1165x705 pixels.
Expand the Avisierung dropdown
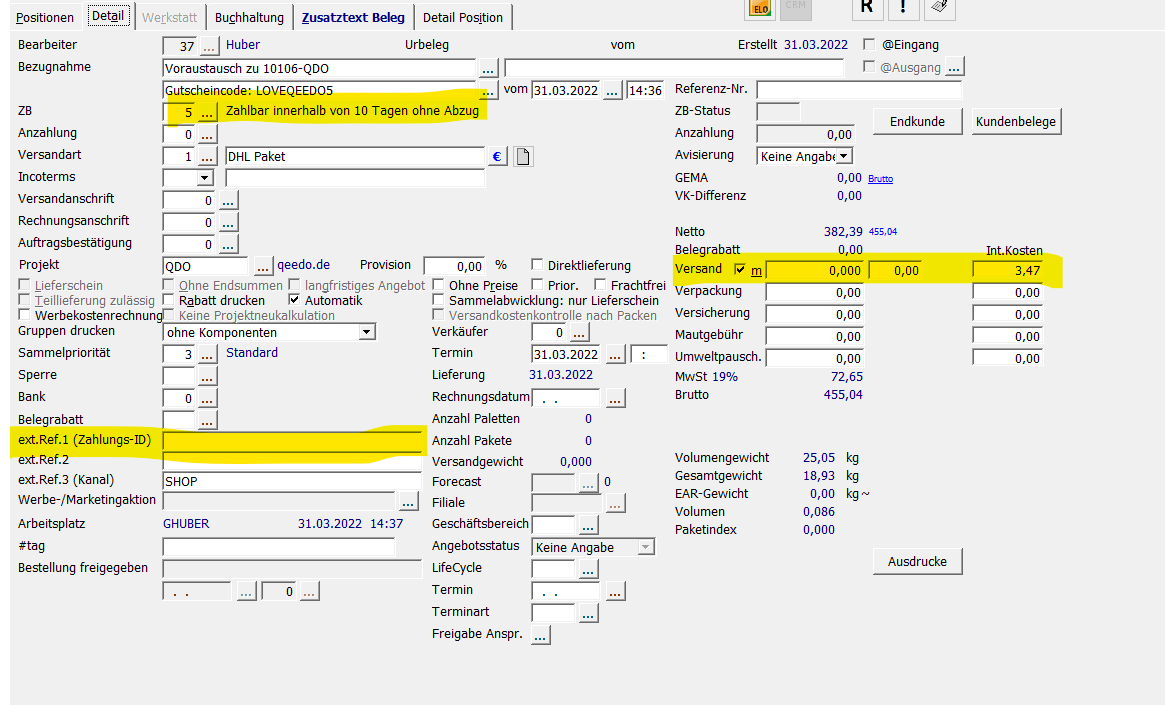845,156
